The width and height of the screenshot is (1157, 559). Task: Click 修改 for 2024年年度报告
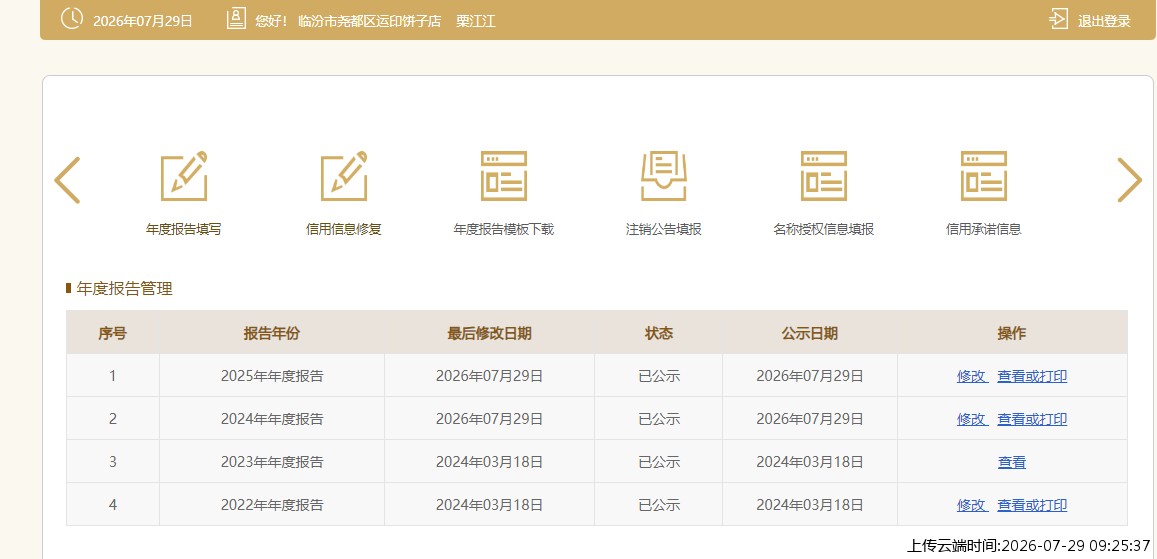(972, 419)
